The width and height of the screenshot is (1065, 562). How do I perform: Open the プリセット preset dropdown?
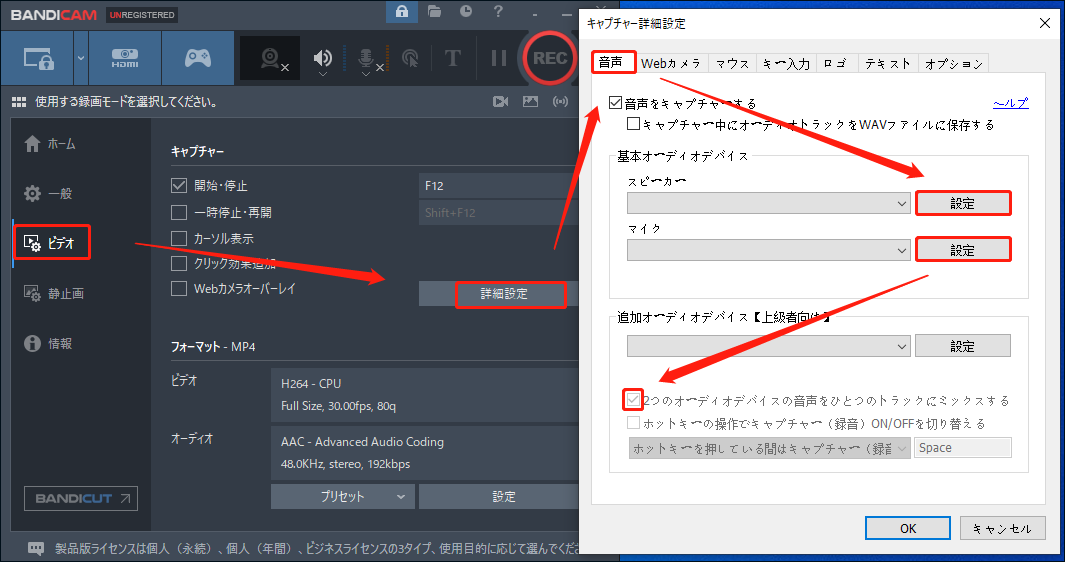point(343,497)
